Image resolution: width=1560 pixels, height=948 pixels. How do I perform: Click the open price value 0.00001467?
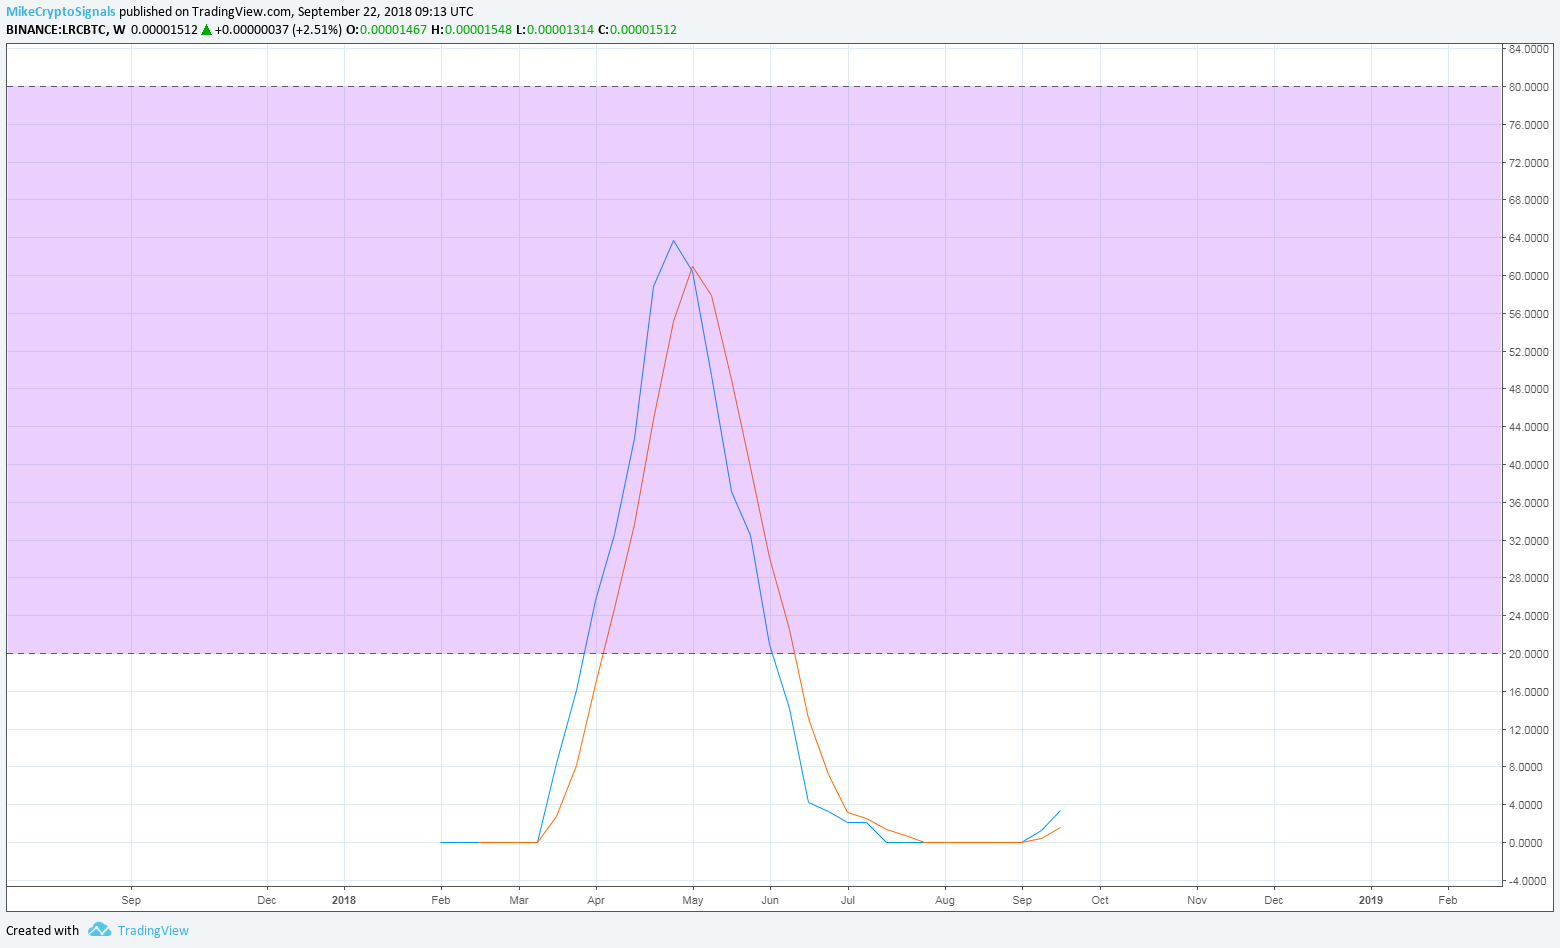pyautogui.click(x=393, y=30)
